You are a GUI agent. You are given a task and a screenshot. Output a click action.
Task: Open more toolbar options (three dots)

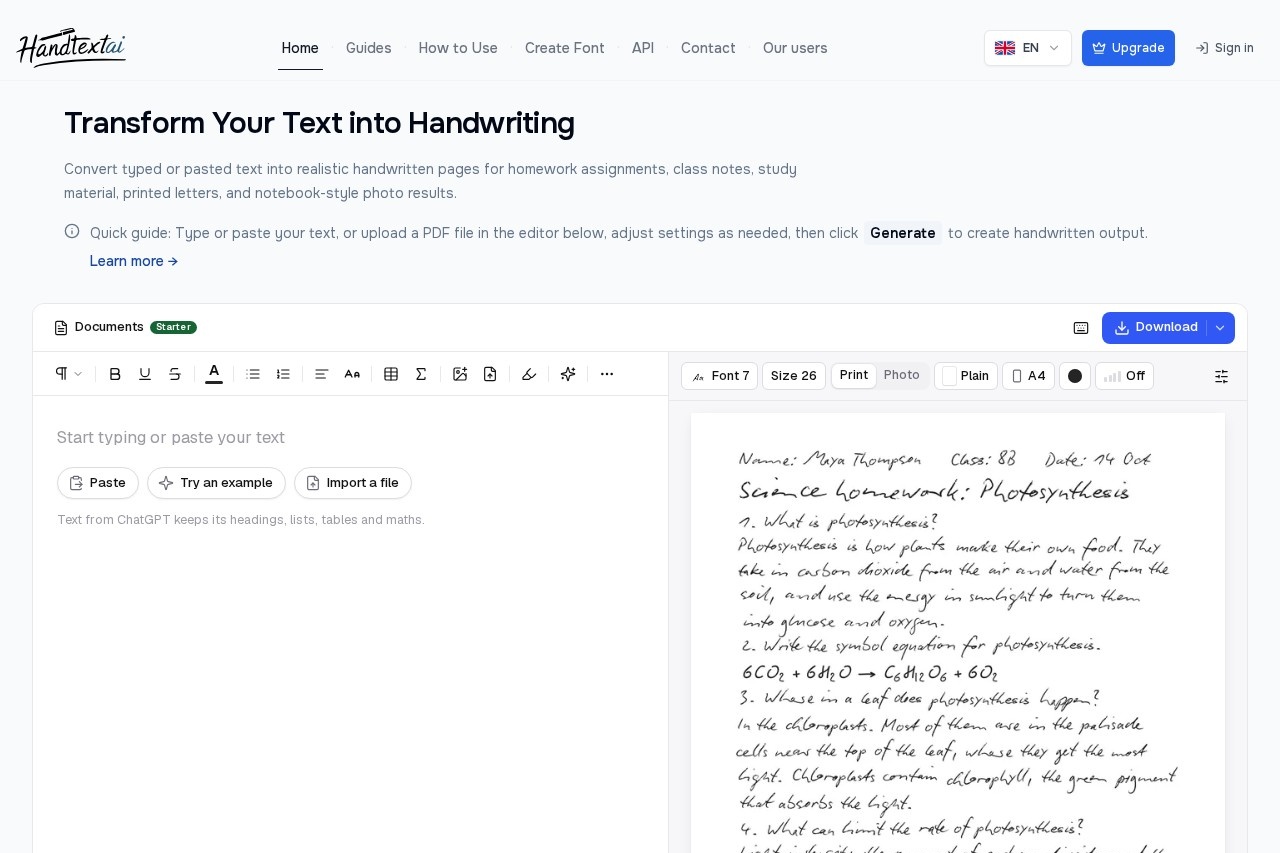click(x=607, y=374)
